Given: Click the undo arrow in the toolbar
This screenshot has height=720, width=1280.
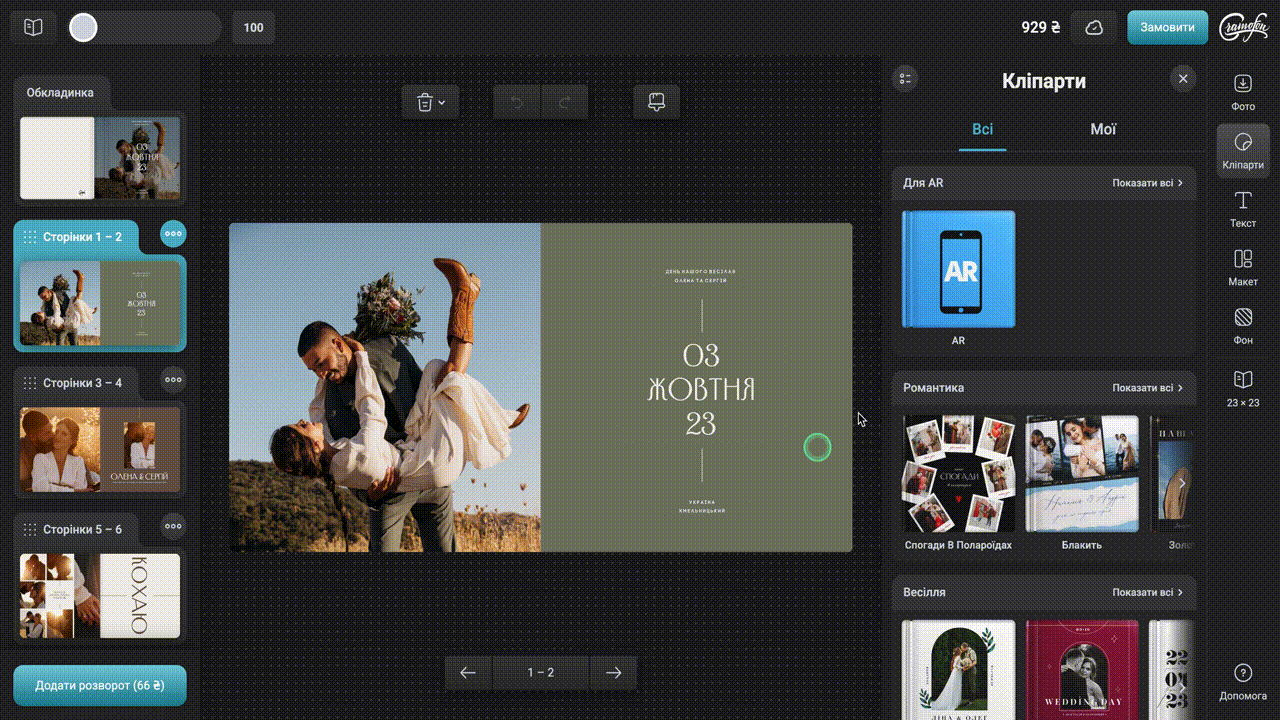Looking at the screenshot, I should coord(517,102).
